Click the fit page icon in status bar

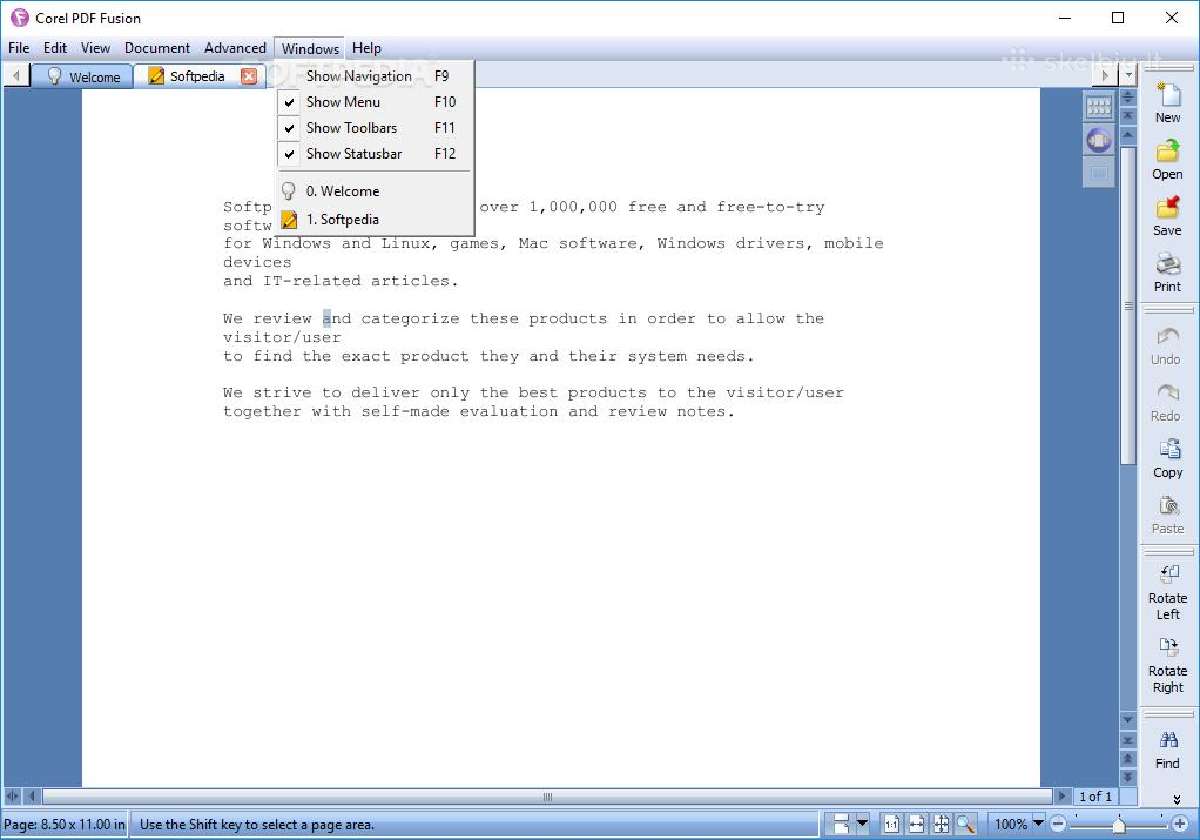pos(941,824)
